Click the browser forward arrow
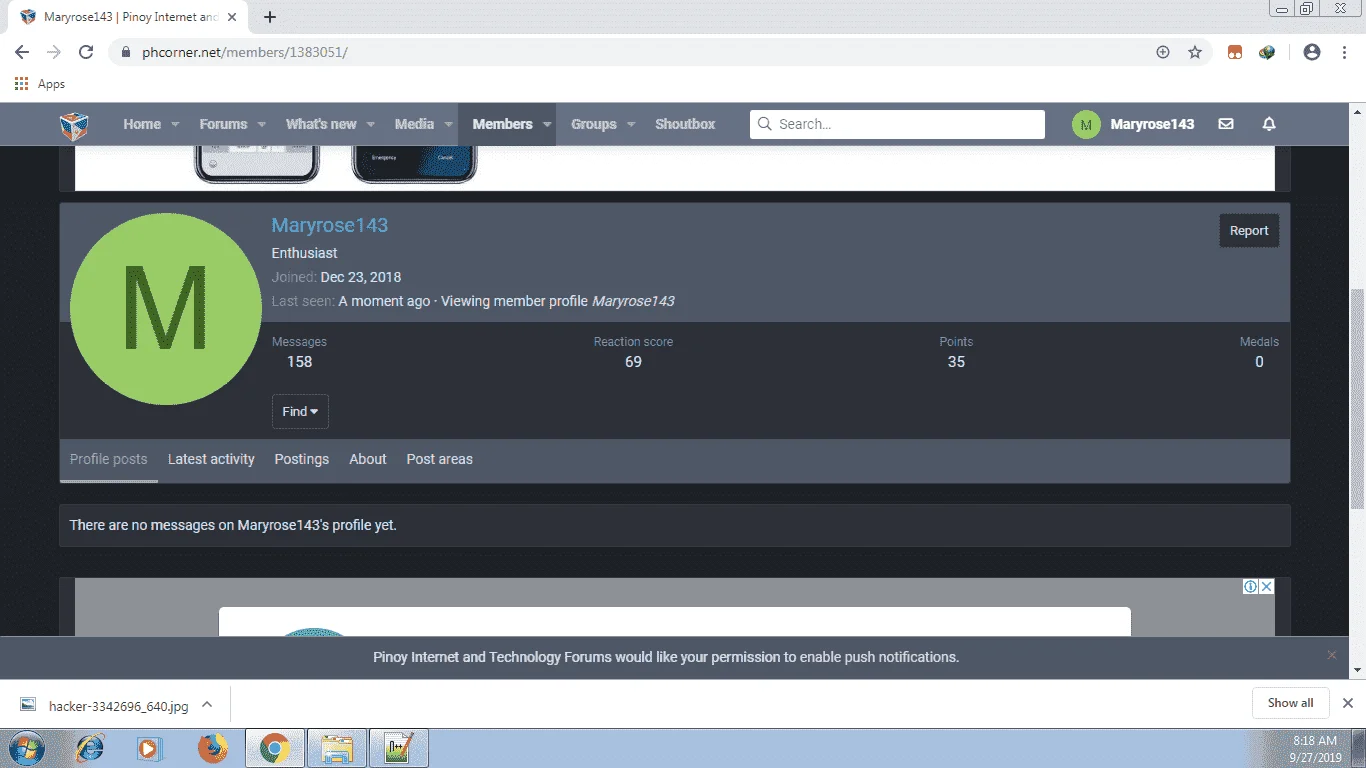Screen dimensions: 1366x768 click(x=54, y=52)
